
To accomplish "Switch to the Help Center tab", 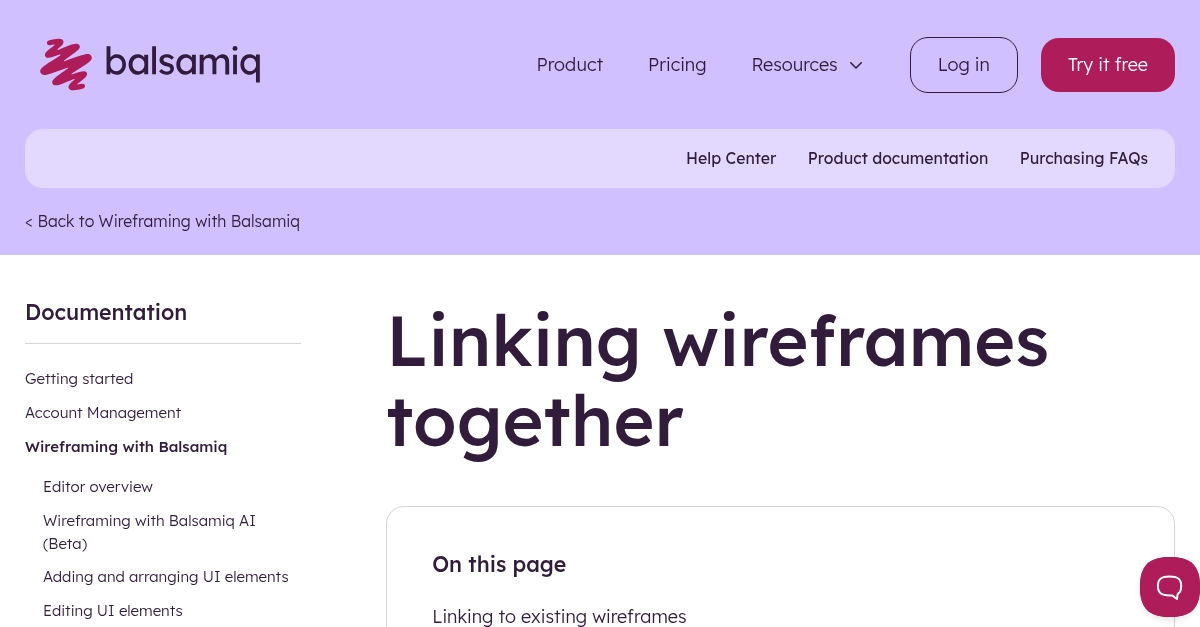I will pos(731,158).
